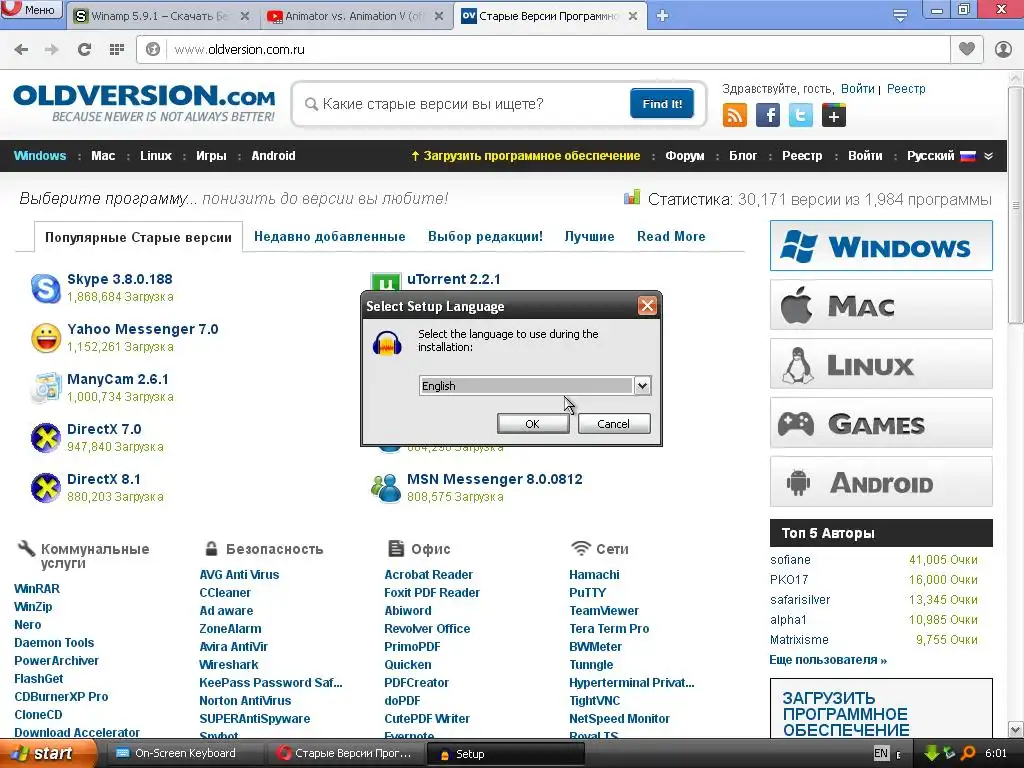The image size is (1024, 768).
Task: Click the DirectX 8.1 icon
Action: [46, 488]
